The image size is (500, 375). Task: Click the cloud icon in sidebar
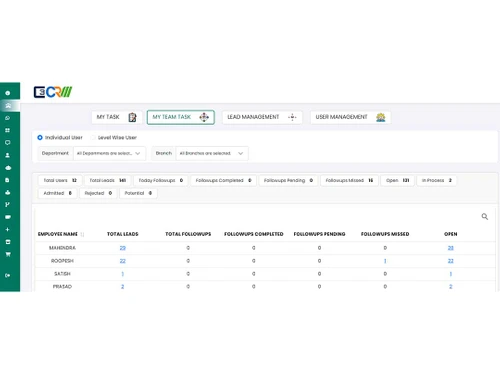[x=8, y=168]
